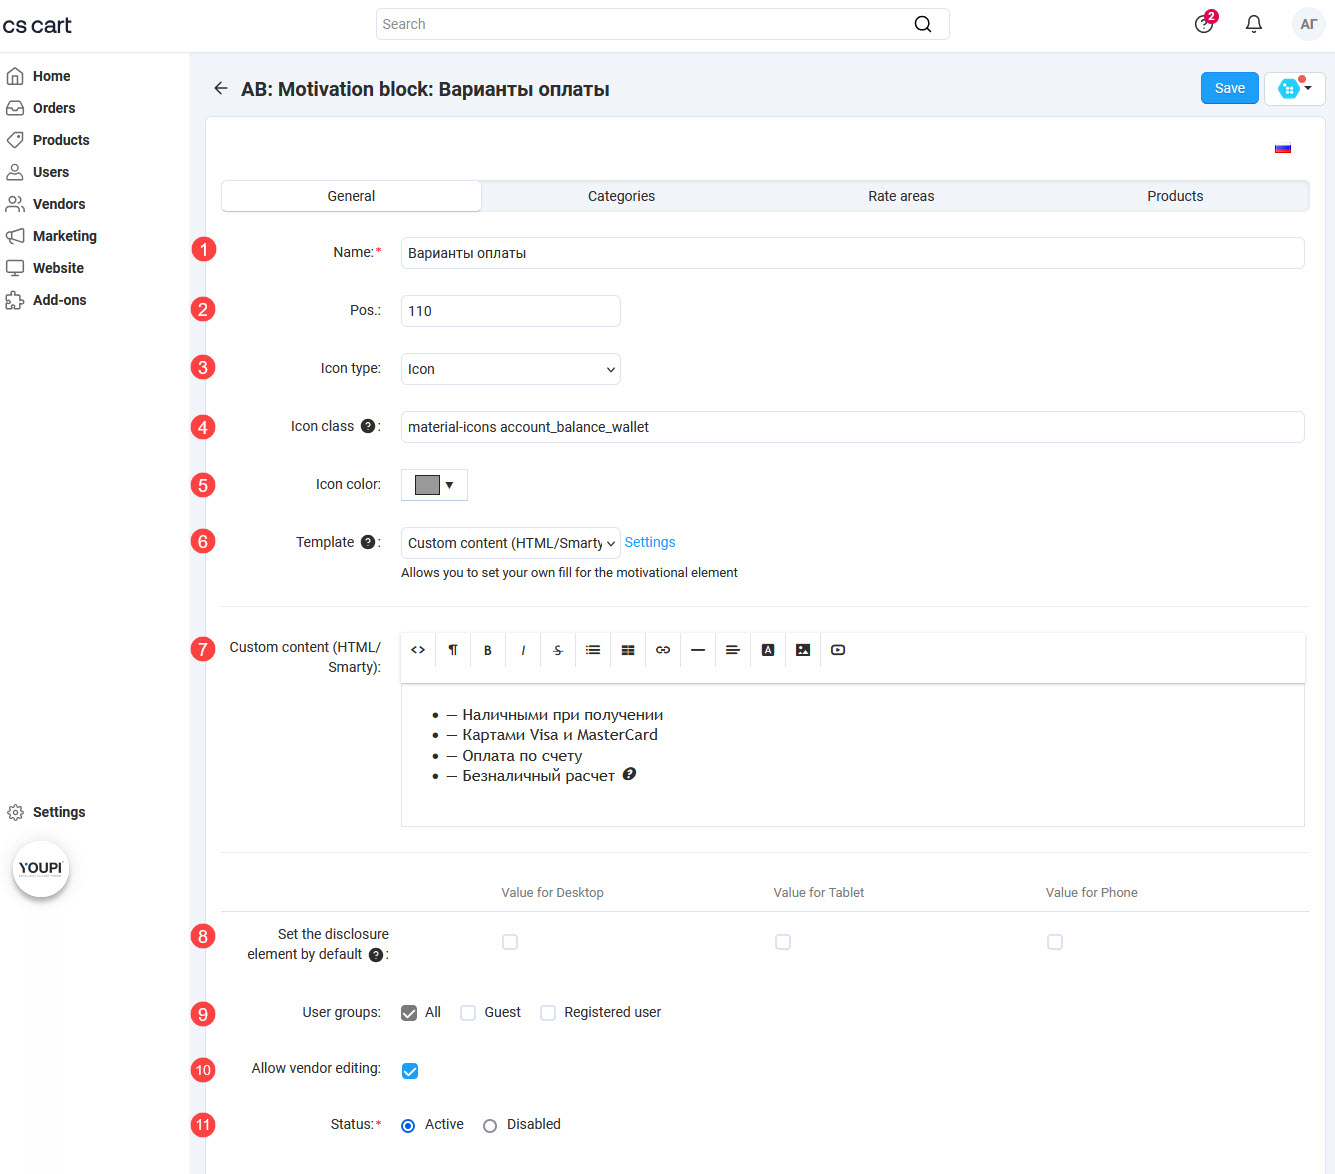Screen dimensions: 1335x1174
Task: Expand the Template selection dropdown
Action: tap(510, 543)
